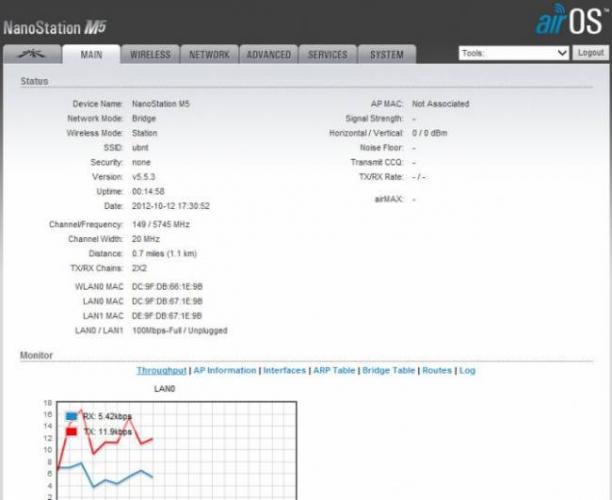Open the ARP Table link
The image size is (612, 500).
(x=333, y=370)
